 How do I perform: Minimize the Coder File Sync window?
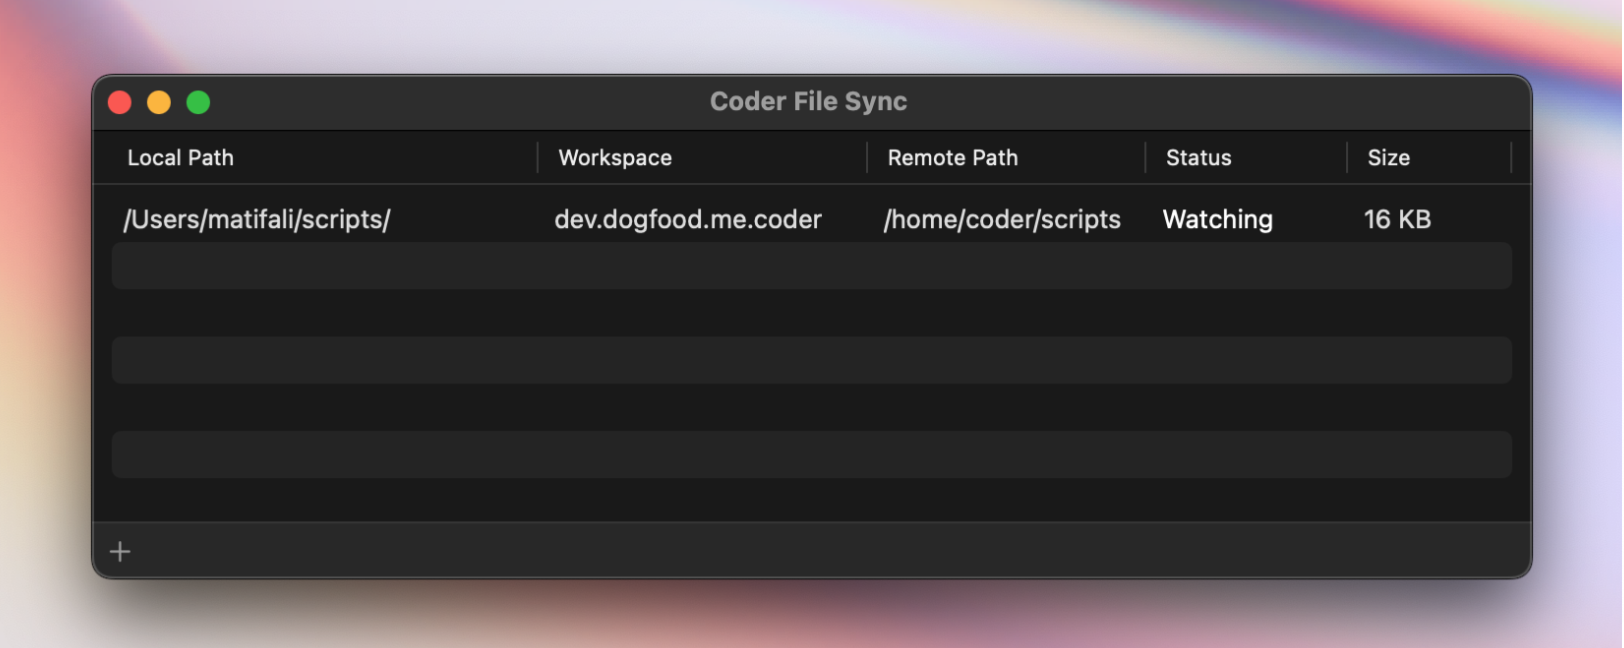point(159,102)
